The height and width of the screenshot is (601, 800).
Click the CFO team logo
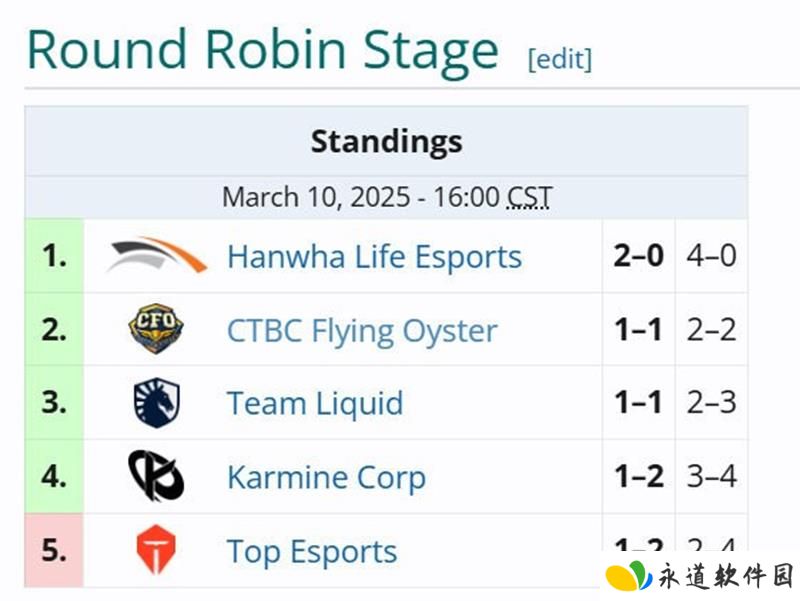156,329
